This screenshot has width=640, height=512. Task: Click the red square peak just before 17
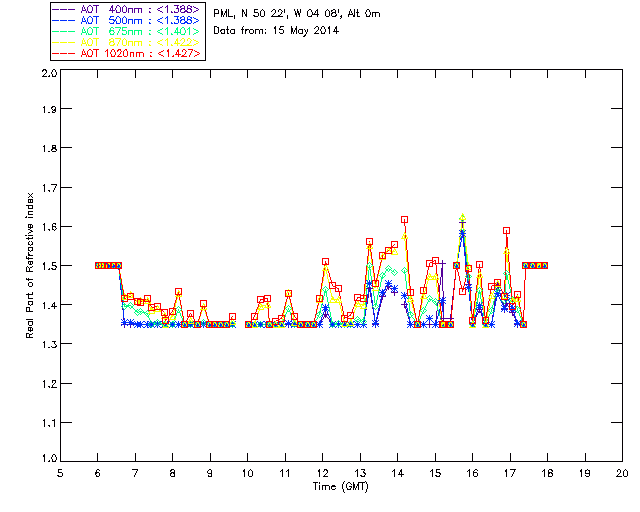coord(507,231)
